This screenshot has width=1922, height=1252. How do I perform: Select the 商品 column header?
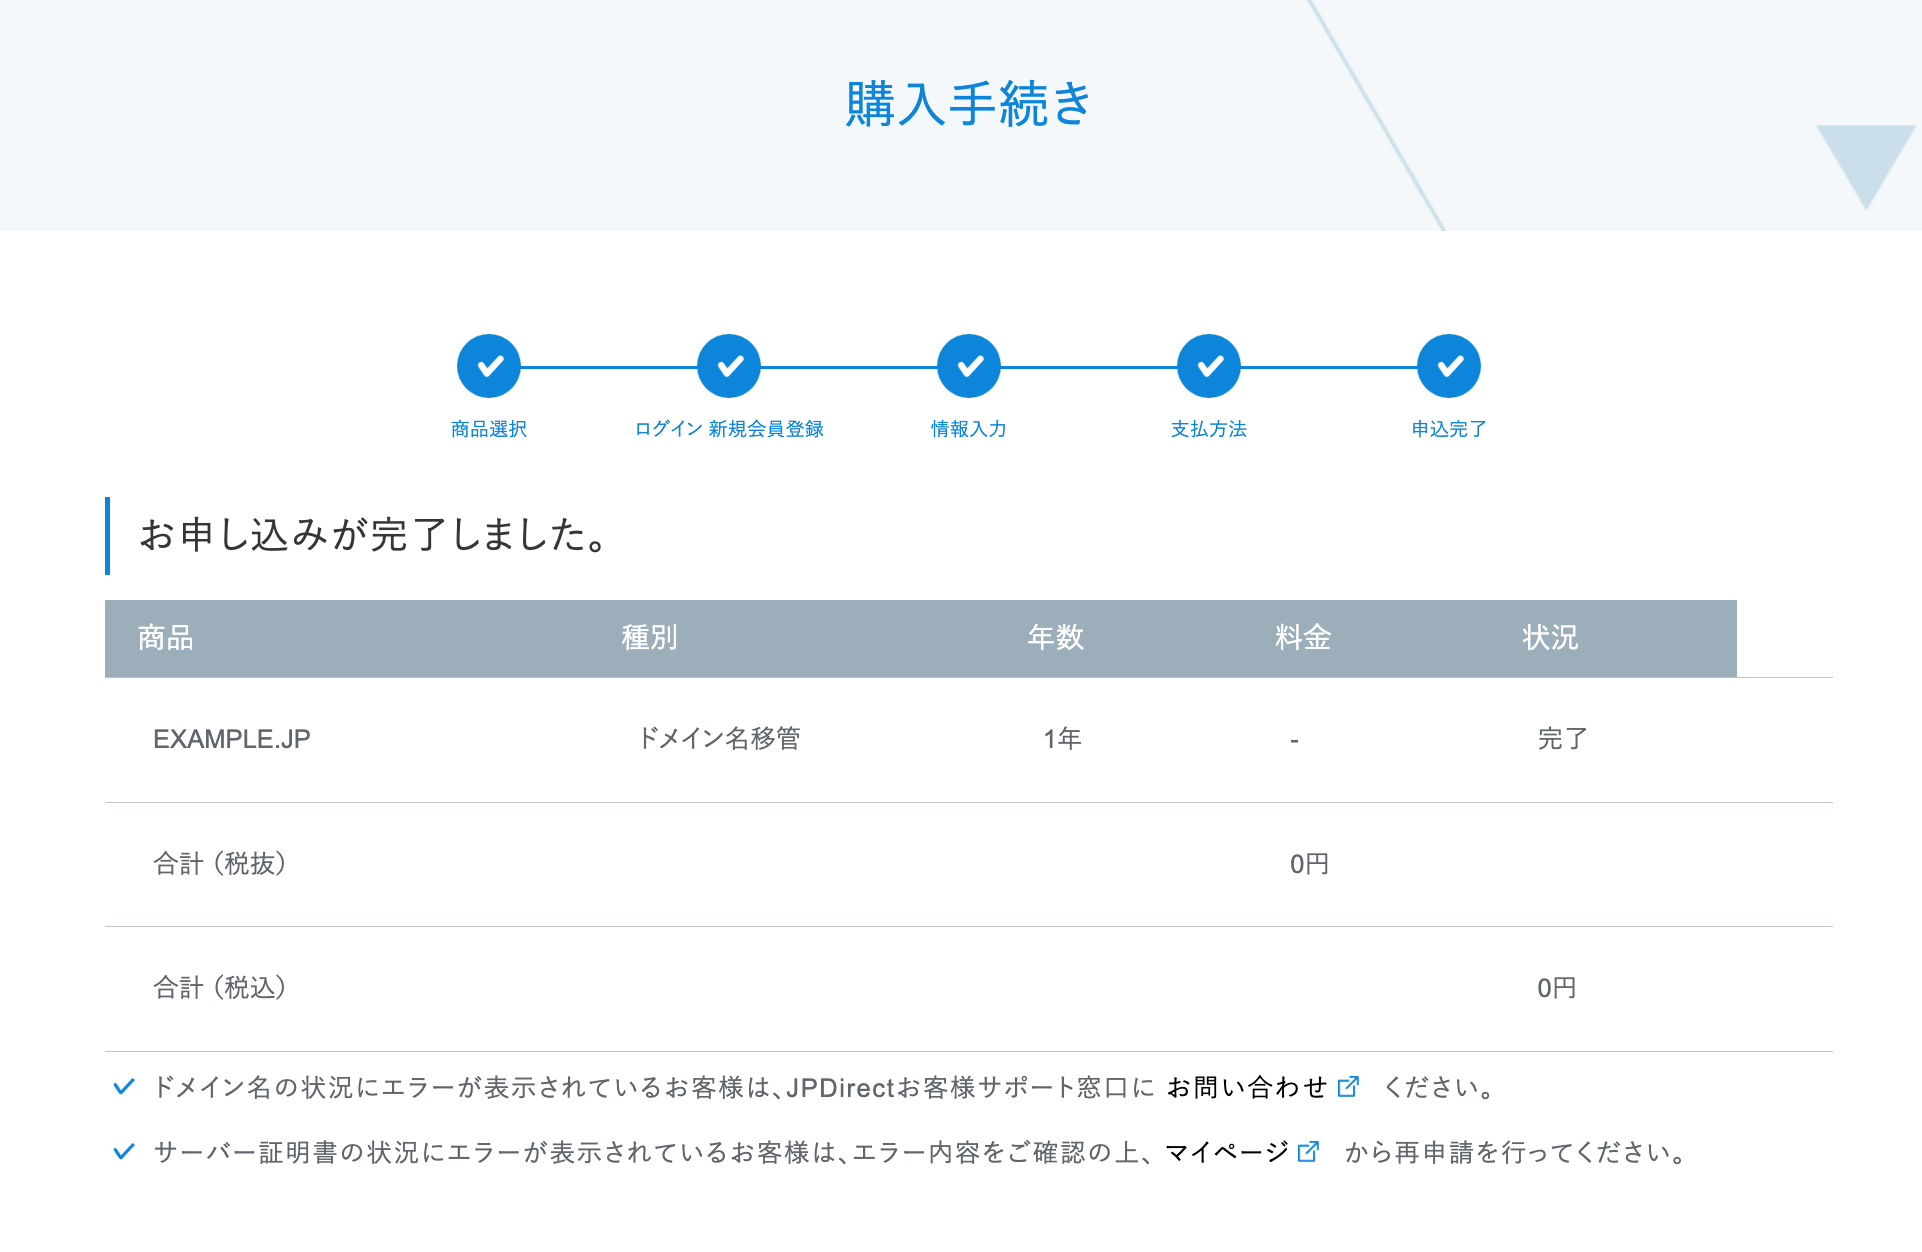pos(165,638)
